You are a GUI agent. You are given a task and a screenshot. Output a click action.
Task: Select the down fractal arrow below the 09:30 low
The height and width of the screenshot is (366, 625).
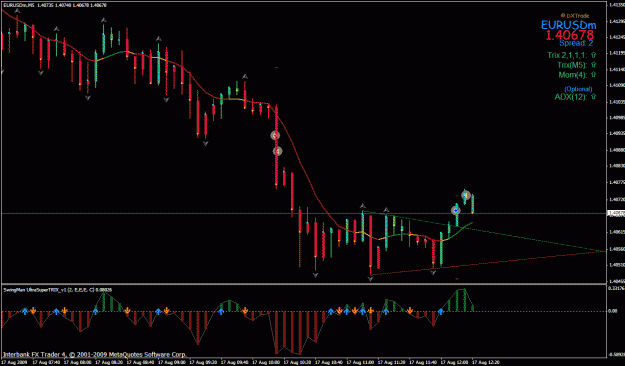click(205, 144)
